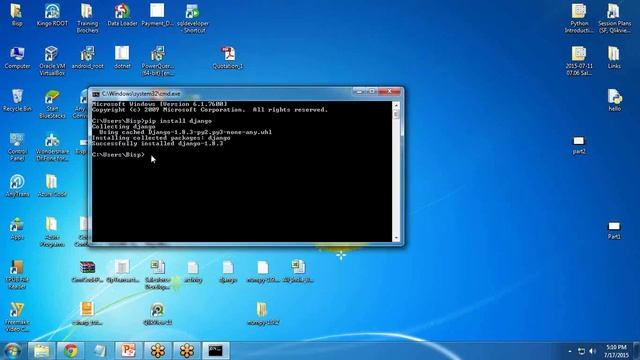Select the QlikView 11 shortcut icon

coord(158,314)
